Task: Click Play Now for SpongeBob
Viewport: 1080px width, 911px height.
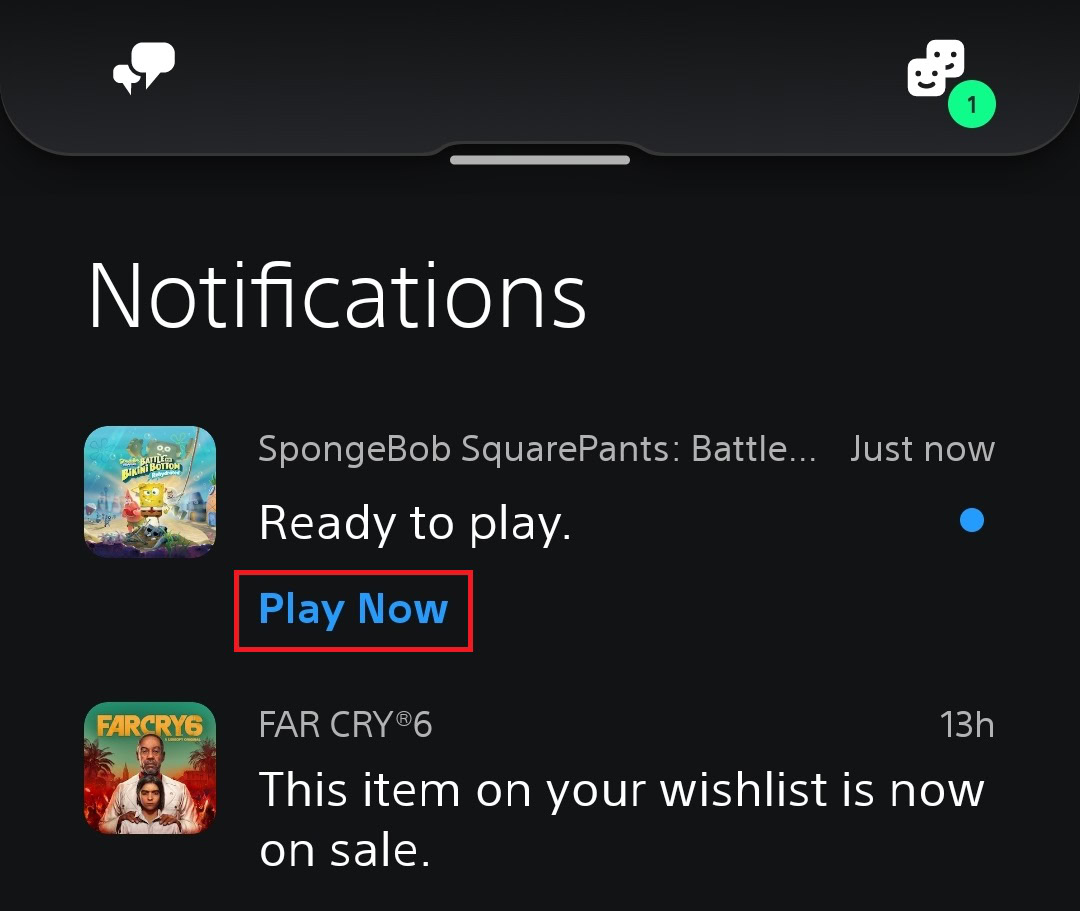Action: pyautogui.click(x=353, y=609)
